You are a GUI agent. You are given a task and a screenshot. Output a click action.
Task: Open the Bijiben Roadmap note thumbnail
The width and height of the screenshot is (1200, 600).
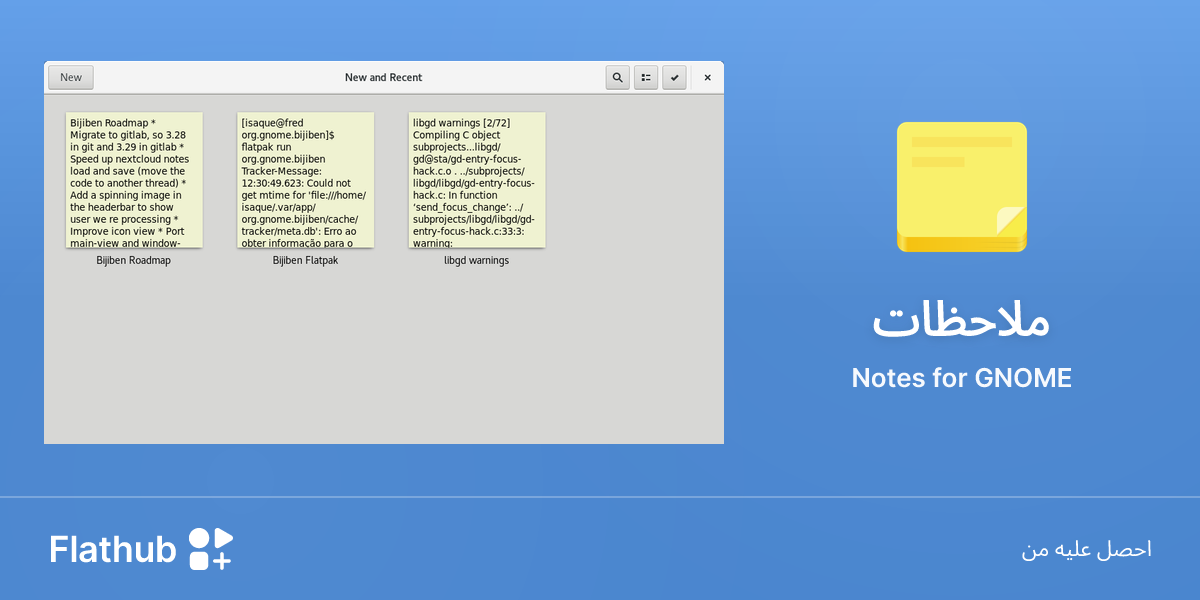(x=134, y=180)
